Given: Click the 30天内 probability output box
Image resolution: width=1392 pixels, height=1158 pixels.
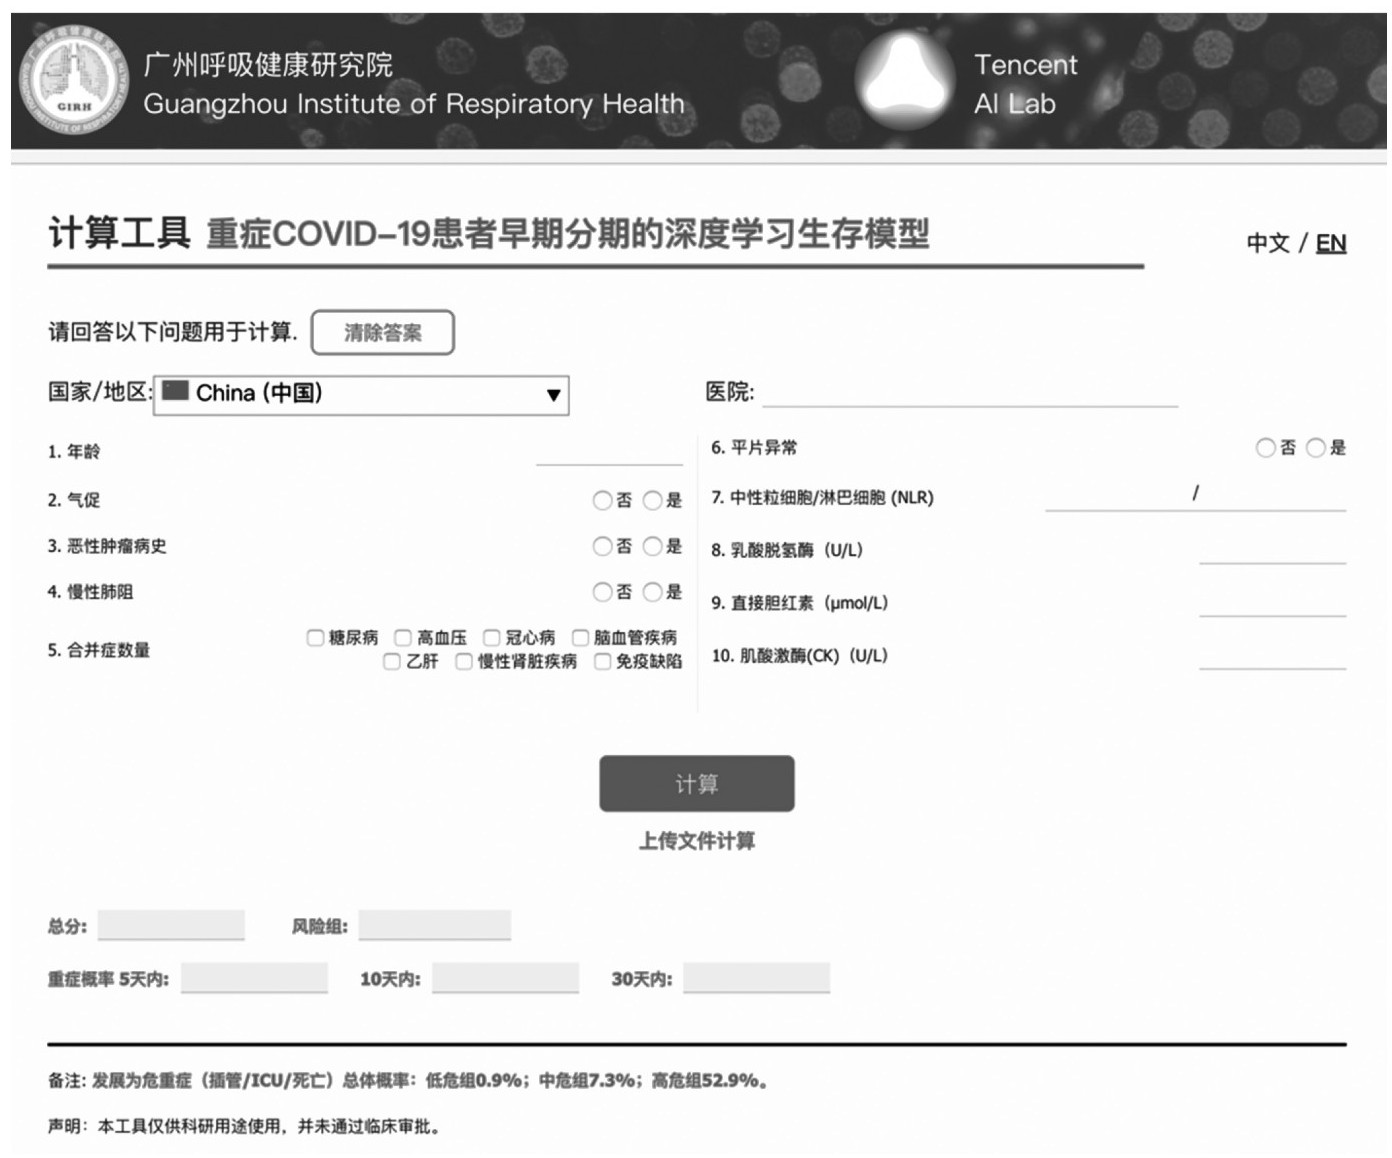Looking at the screenshot, I should coord(756,978).
